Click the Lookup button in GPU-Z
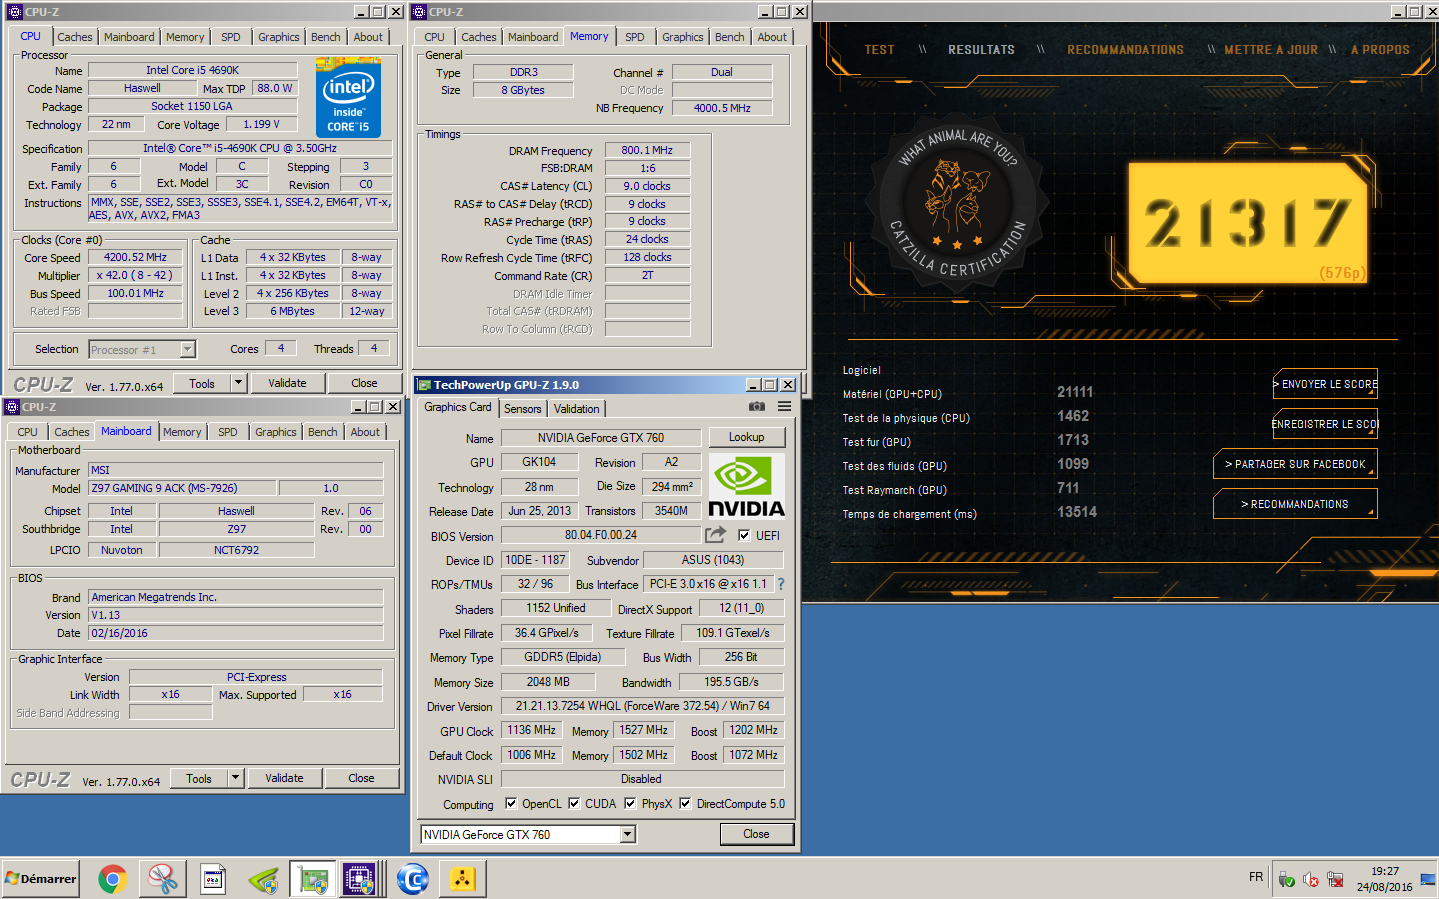This screenshot has height=899, width=1439. tap(746, 437)
